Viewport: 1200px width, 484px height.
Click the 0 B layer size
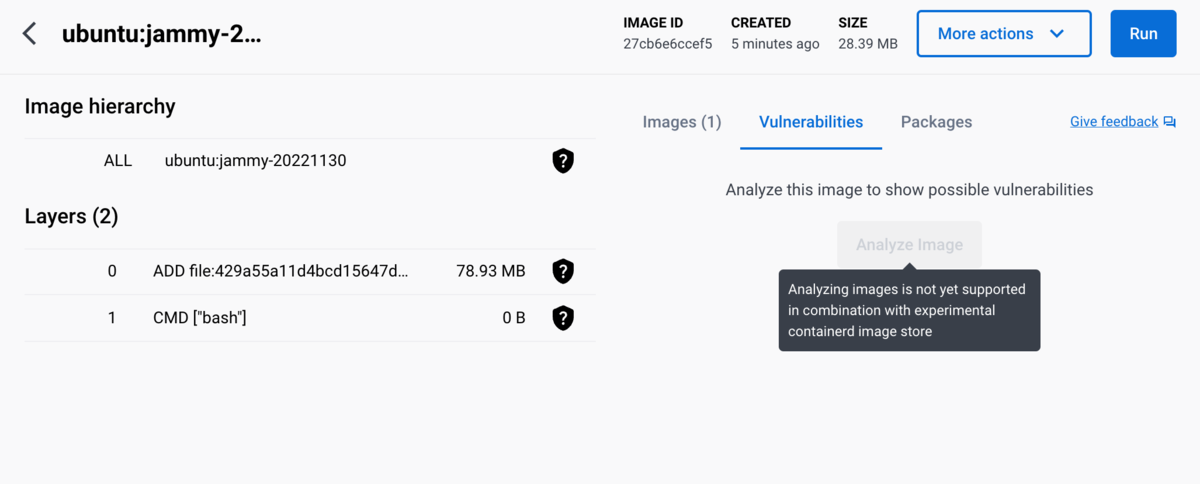[514, 318]
